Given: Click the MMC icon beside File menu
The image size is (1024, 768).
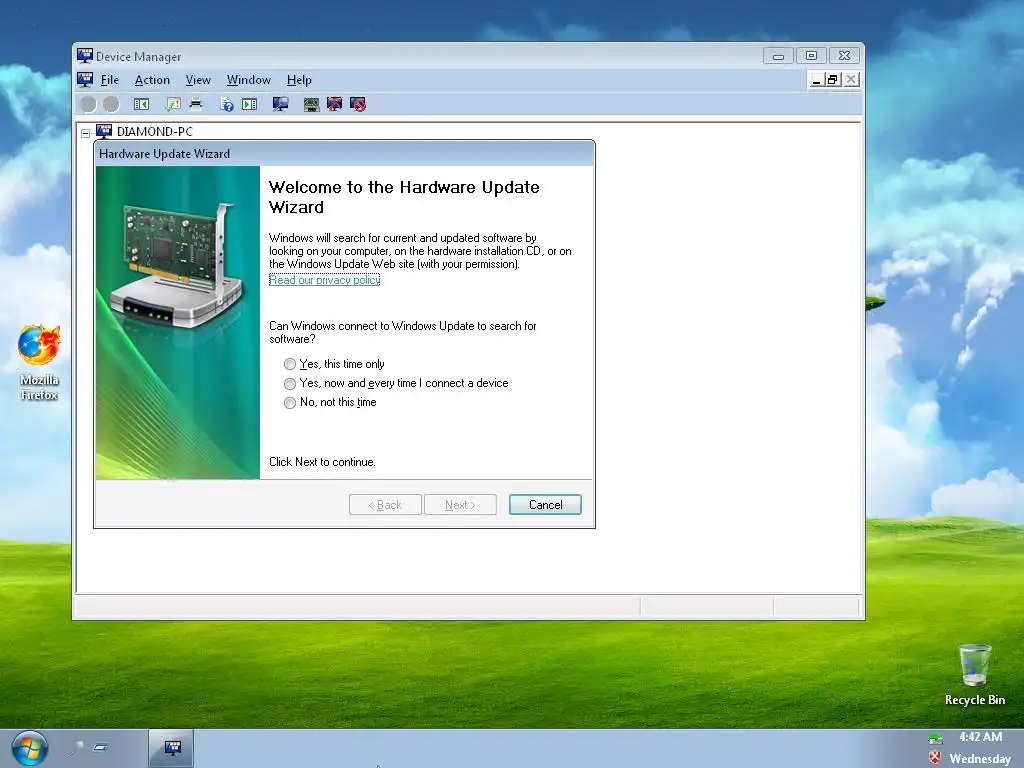Looking at the screenshot, I should [85, 80].
